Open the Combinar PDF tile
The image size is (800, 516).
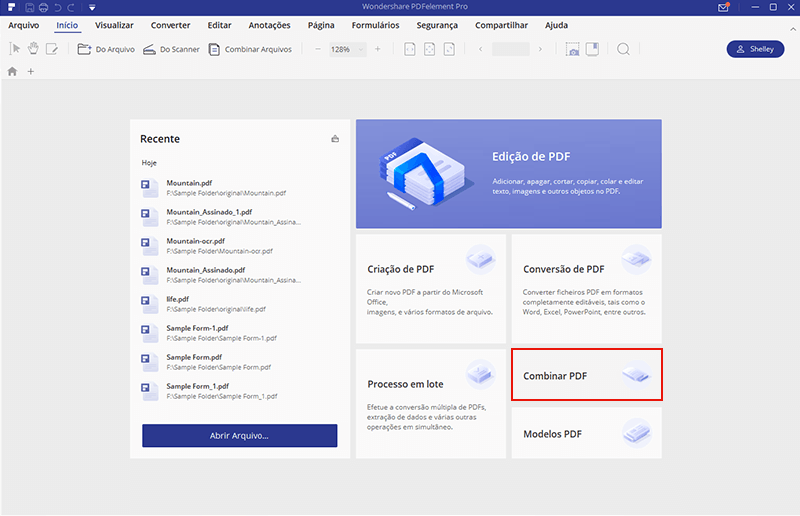tap(586, 375)
